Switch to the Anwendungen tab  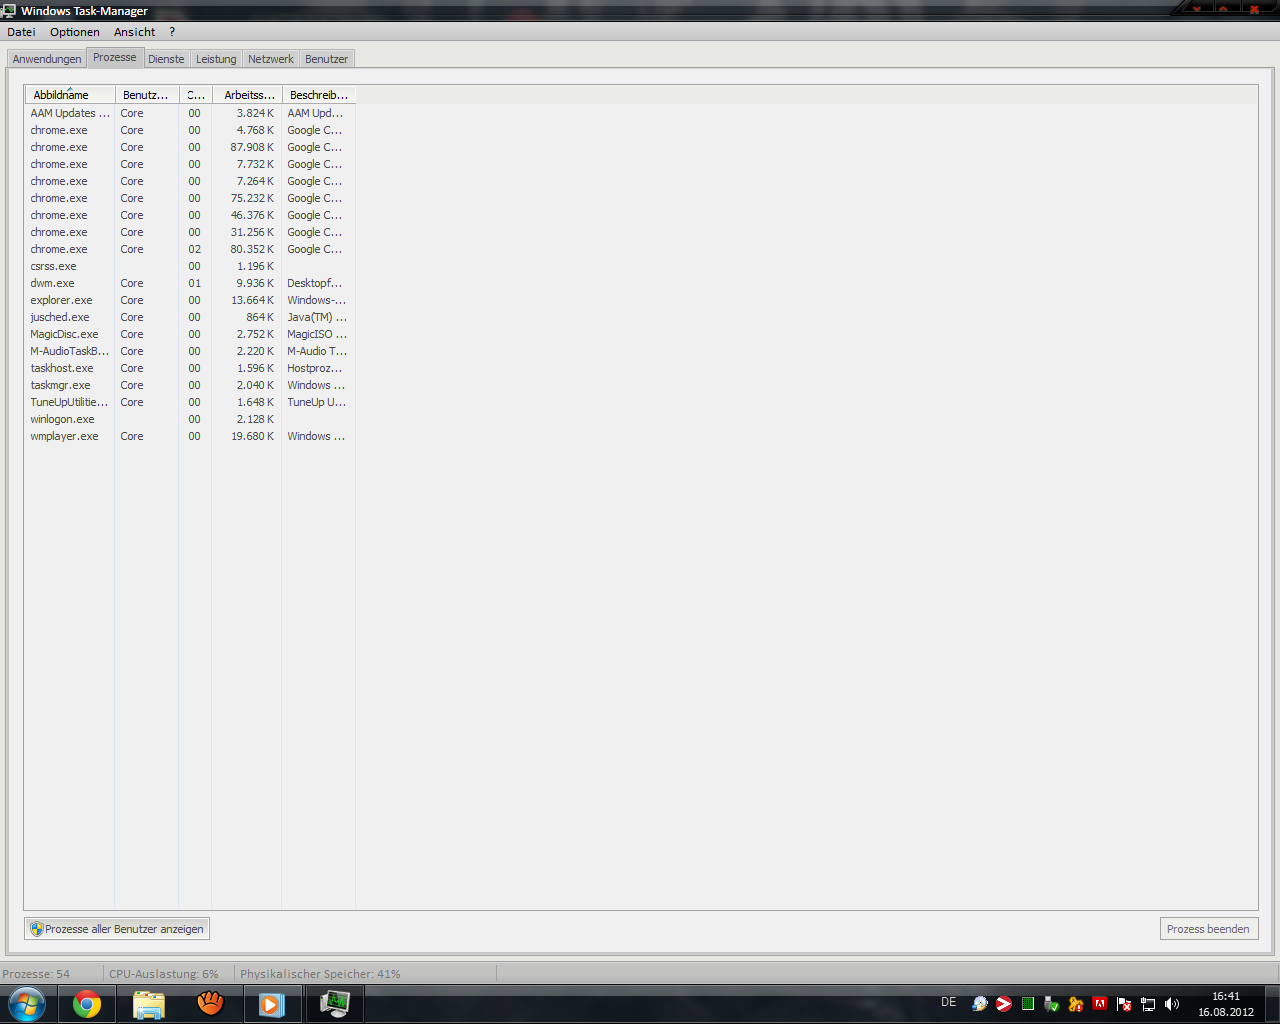47,59
